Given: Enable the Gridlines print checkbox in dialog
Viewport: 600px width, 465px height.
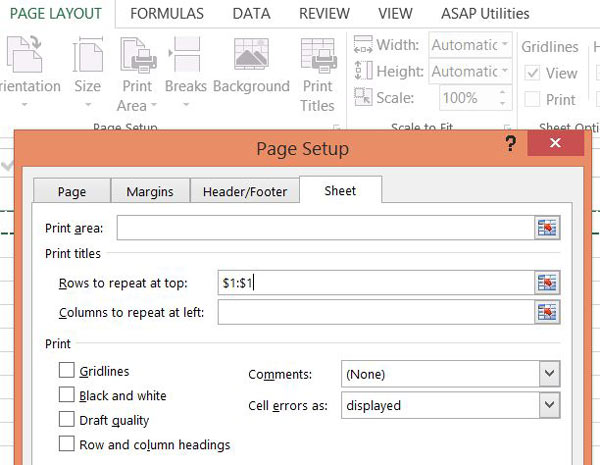Looking at the screenshot, I should (x=67, y=370).
